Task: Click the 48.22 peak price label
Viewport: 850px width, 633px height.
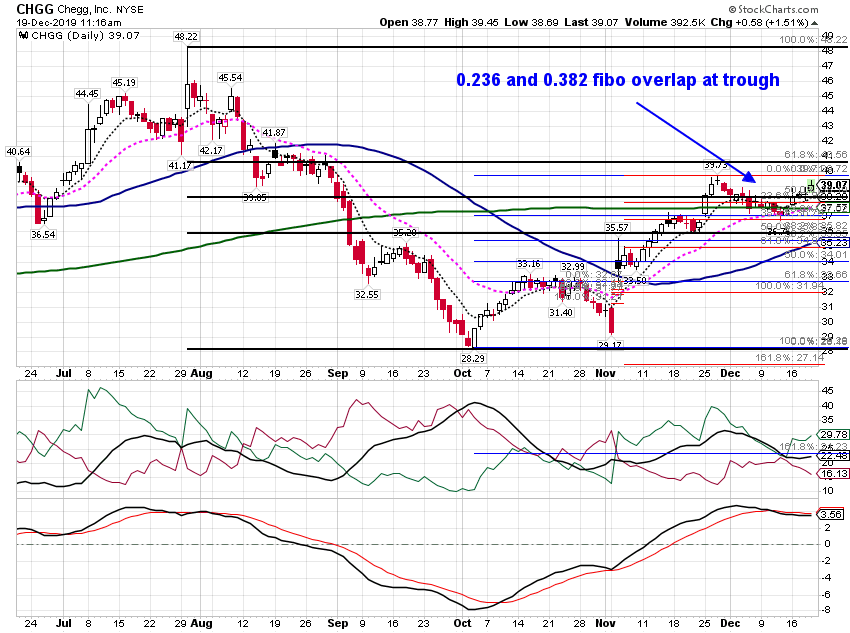Action: [186, 36]
